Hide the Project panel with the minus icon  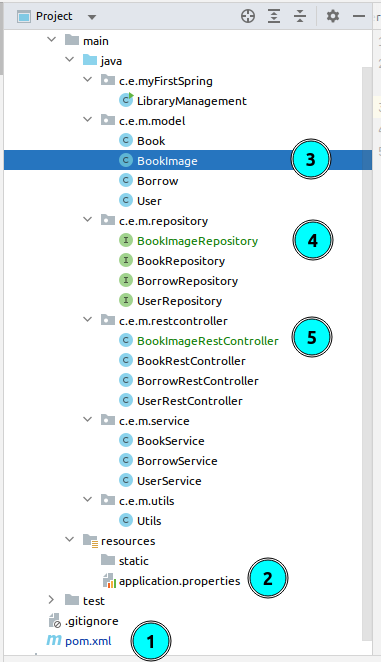359,16
